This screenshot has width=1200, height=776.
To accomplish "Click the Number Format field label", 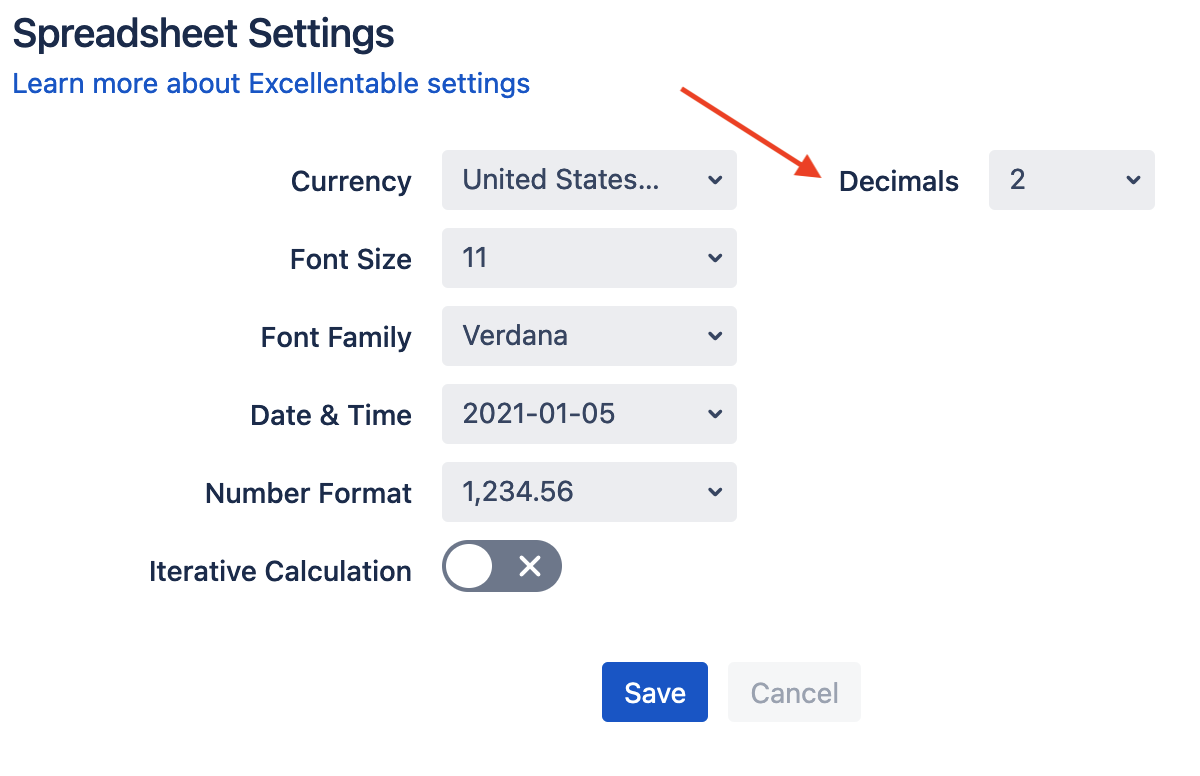I will [308, 493].
